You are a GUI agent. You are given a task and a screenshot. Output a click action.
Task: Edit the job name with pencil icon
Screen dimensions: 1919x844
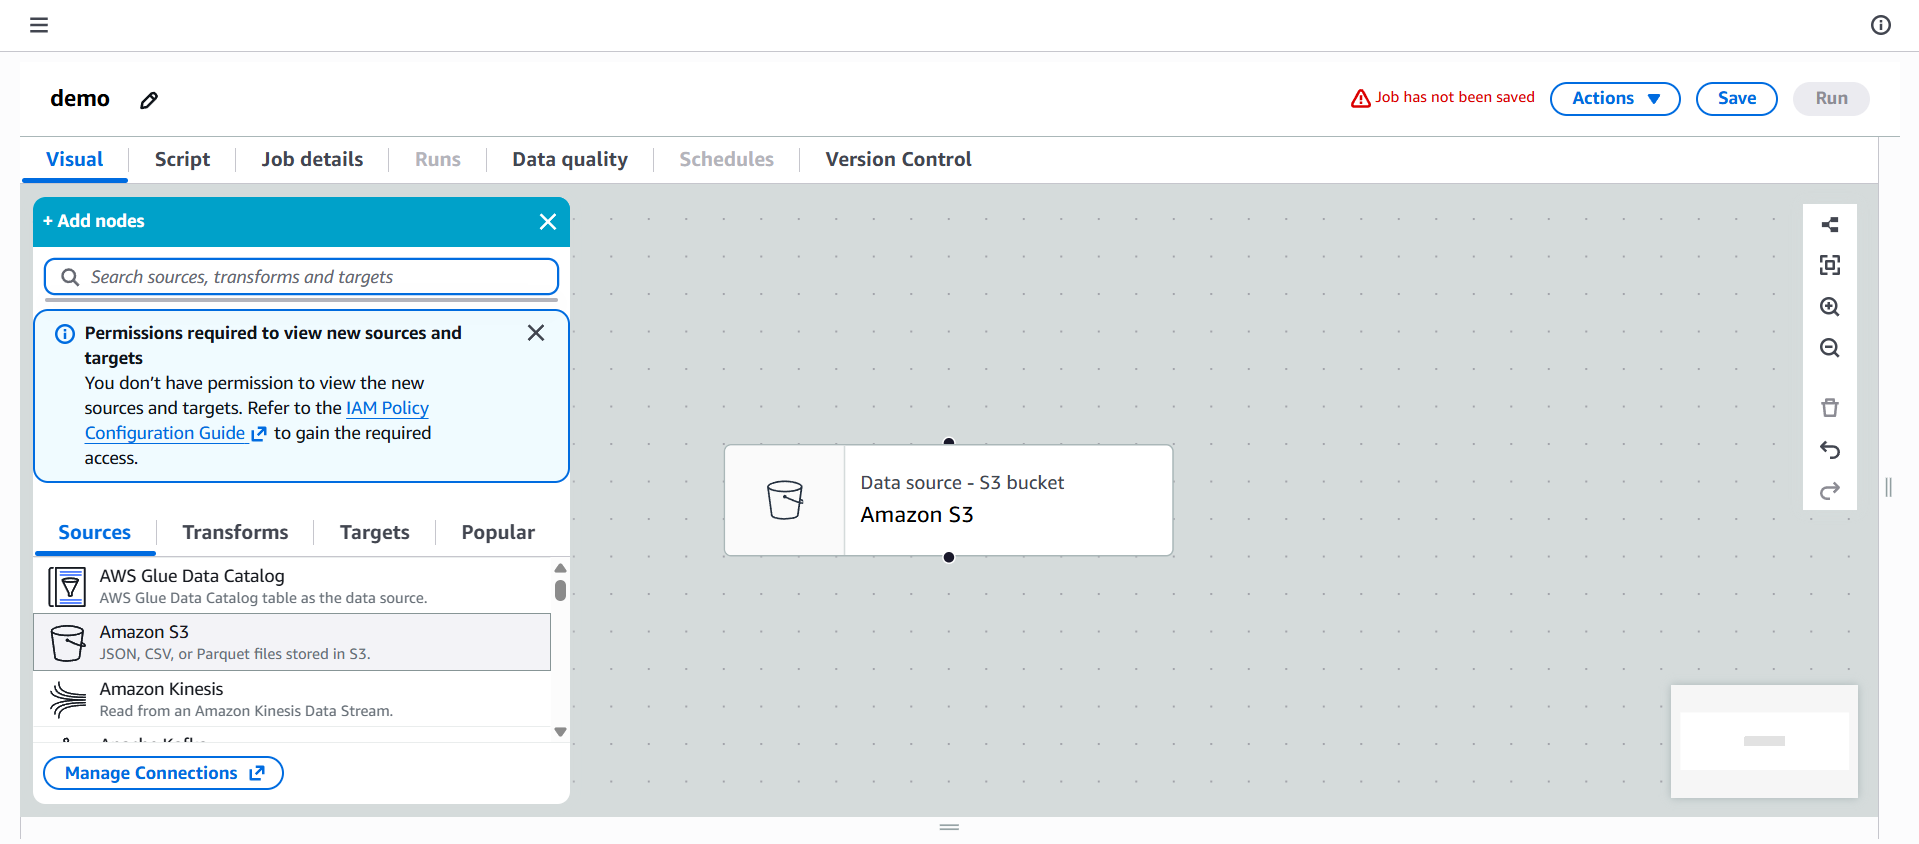pyautogui.click(x=149, y=100)
